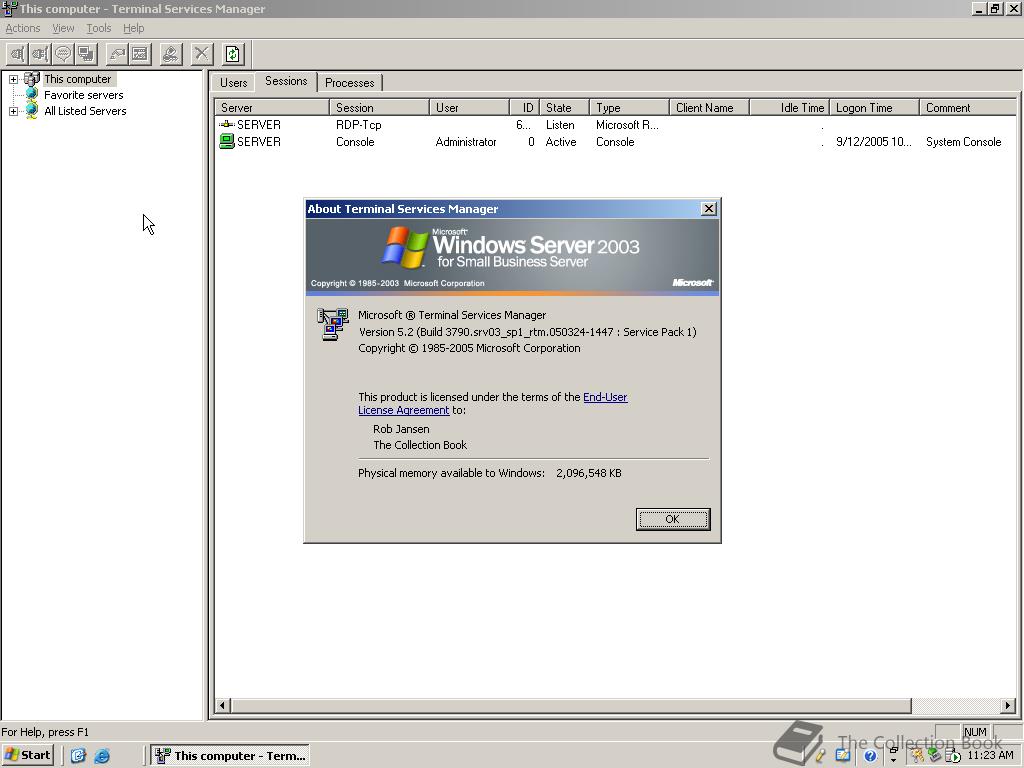Image resolution: width=1024 pixels, height=768 pixels.
Task: Click the RDP-Tcp listener SERVER row icon
Action: coord(227,124)
